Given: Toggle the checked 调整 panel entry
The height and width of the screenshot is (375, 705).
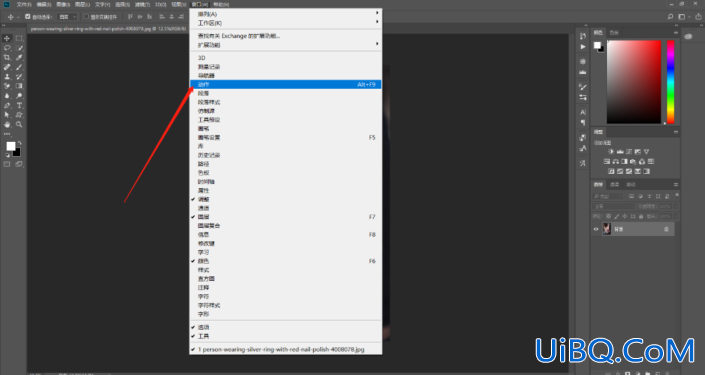Looking at the screenshot, I should tap(286, 199).
